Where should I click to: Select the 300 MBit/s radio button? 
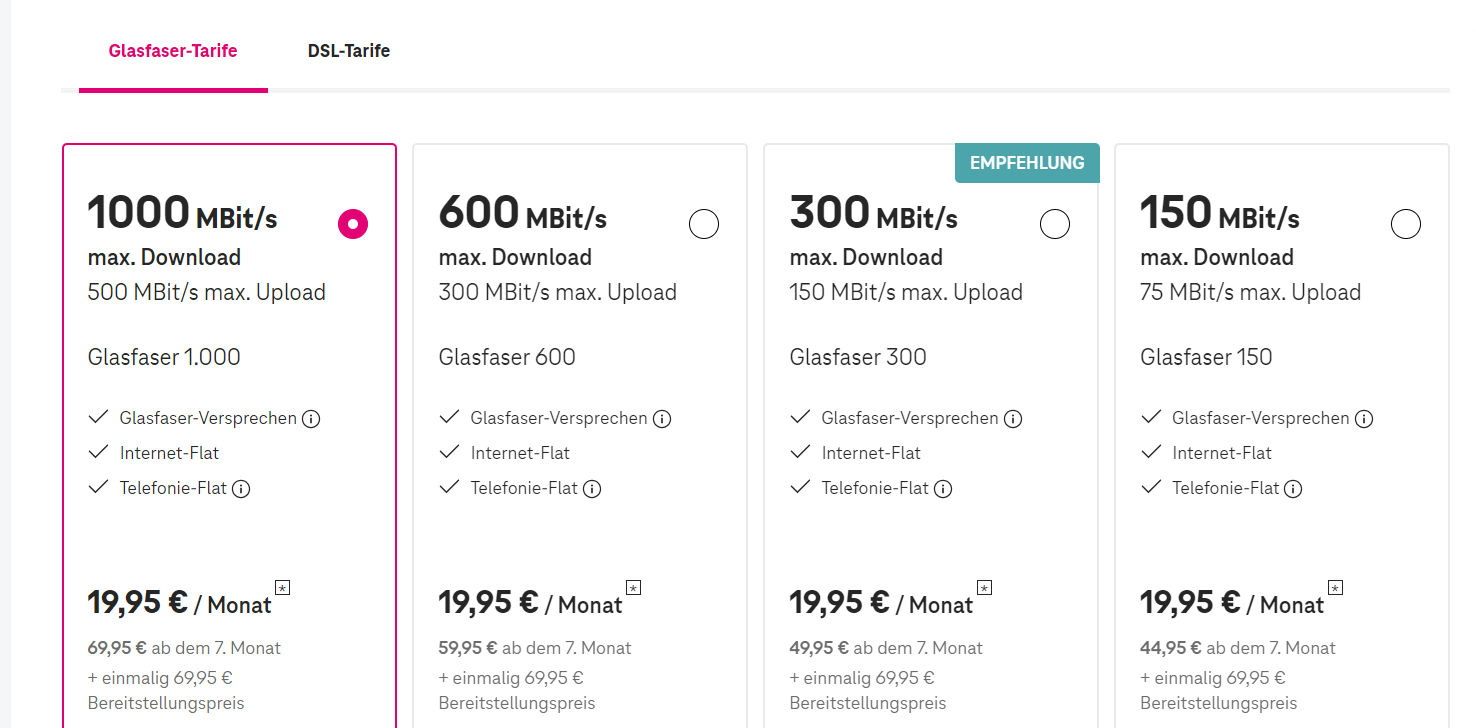[1055, 225]
